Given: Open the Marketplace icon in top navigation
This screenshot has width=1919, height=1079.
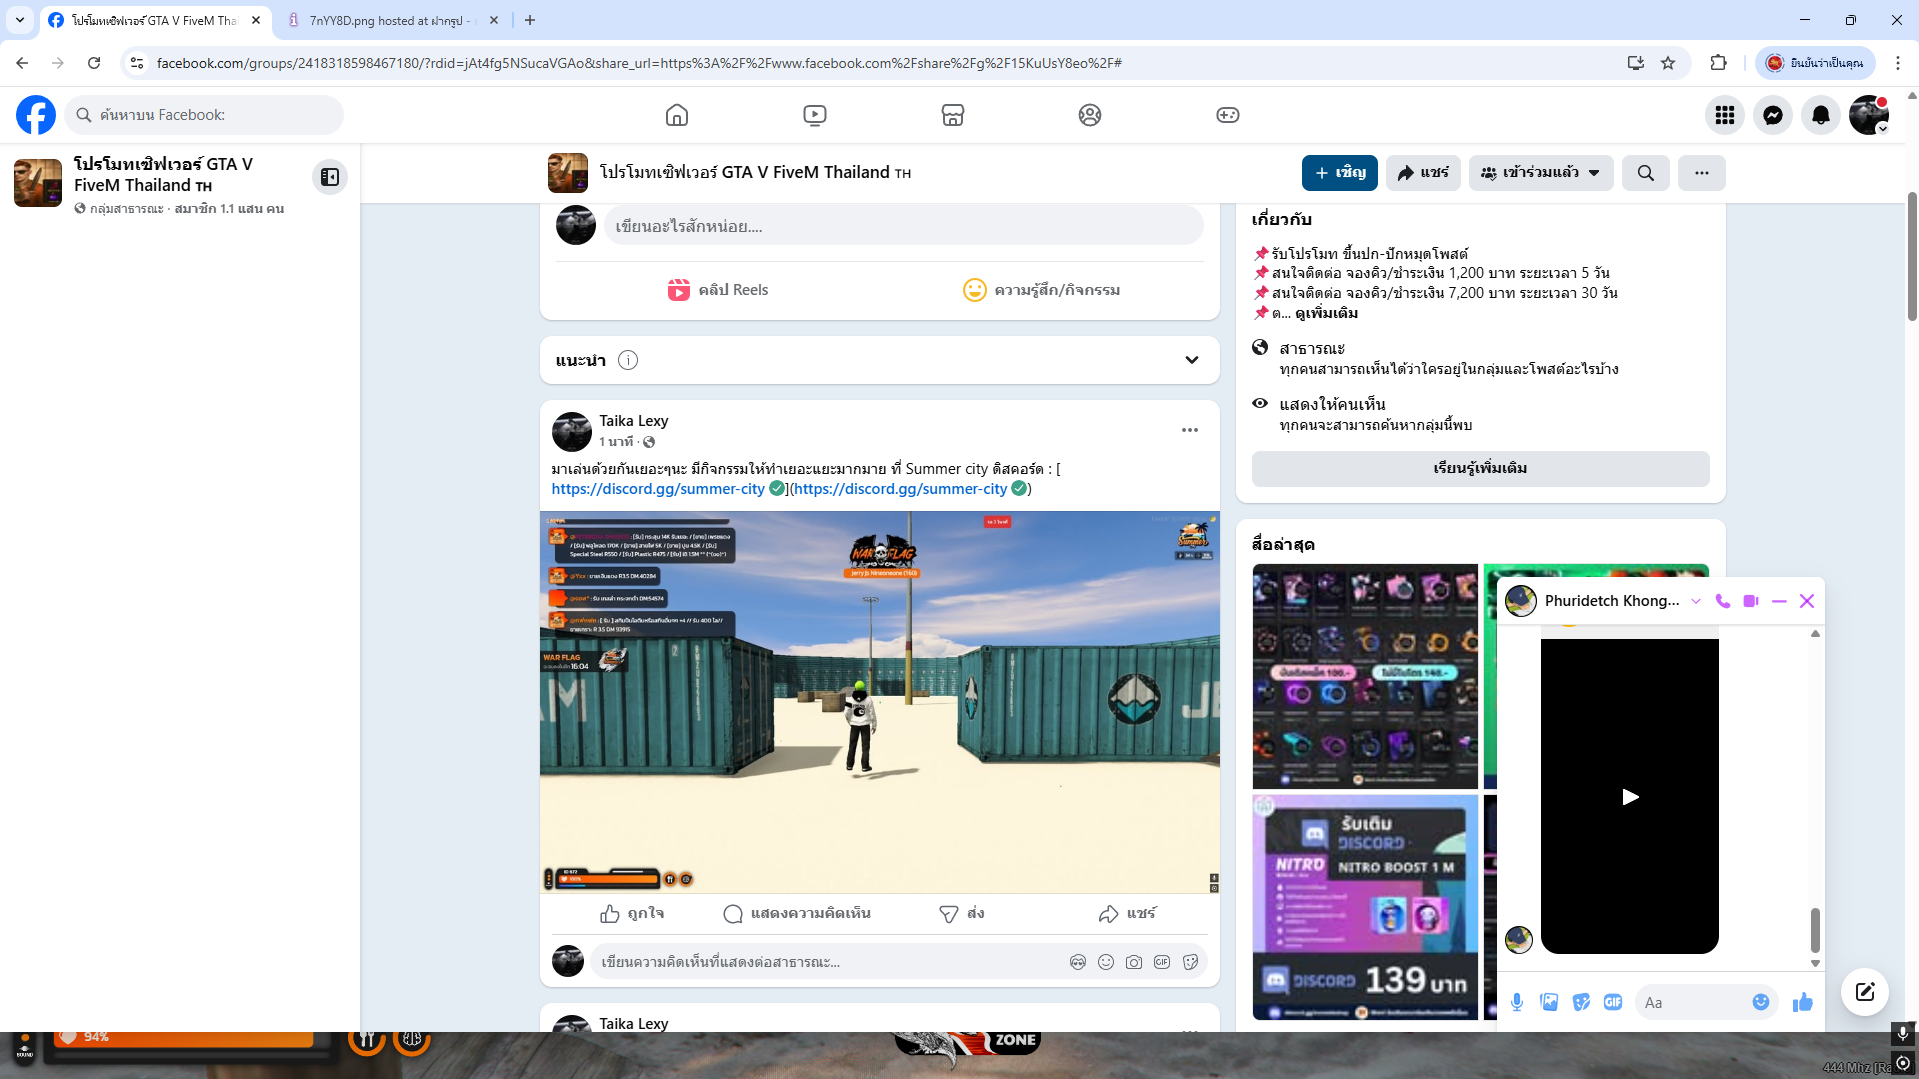Looking at the screenshot, I should point(952,115).
